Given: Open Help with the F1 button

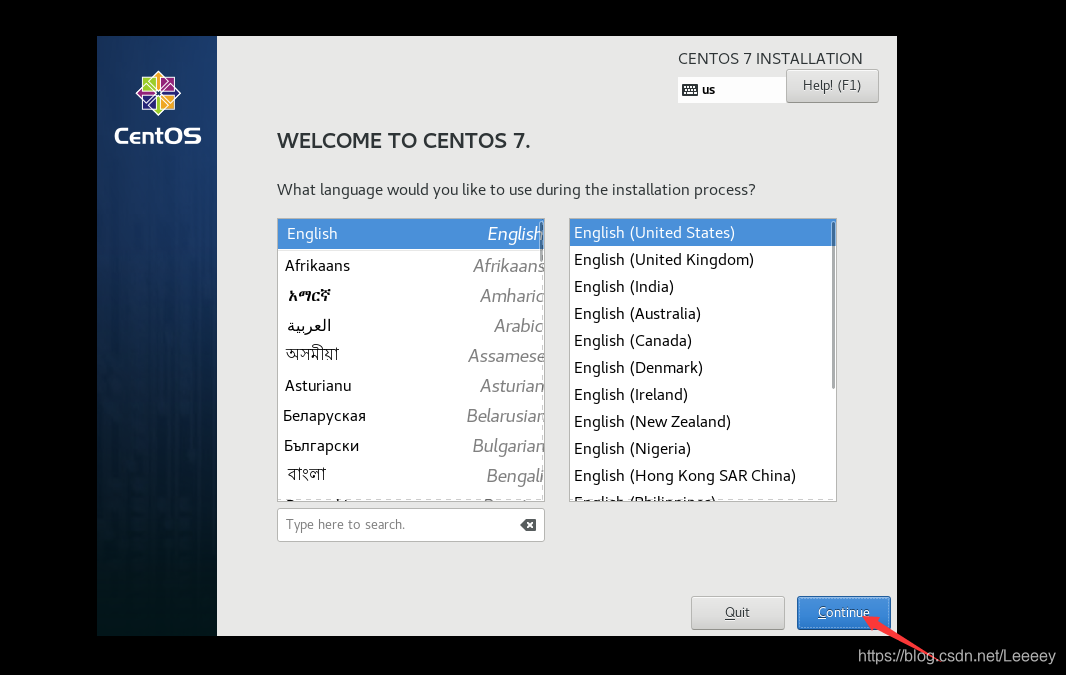Looking at the screenshot, I should click(x=832, y=86).
